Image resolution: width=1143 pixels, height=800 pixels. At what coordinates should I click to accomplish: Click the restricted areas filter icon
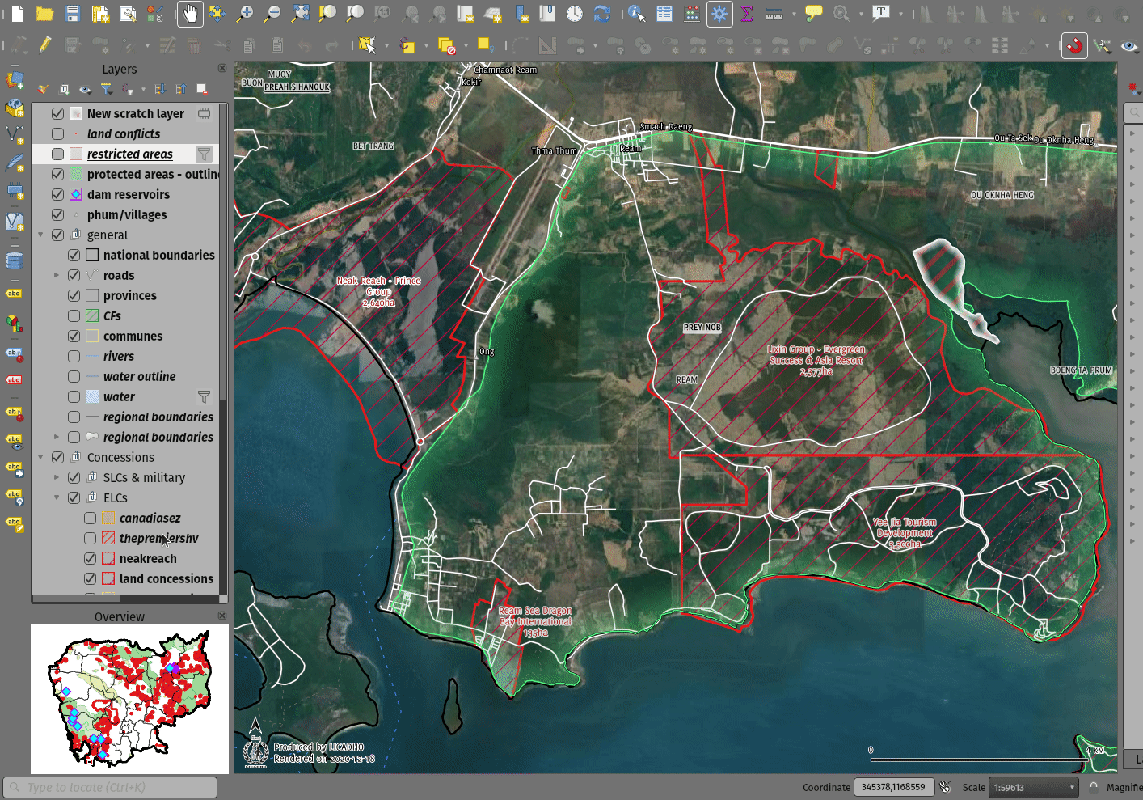point(204,154)
